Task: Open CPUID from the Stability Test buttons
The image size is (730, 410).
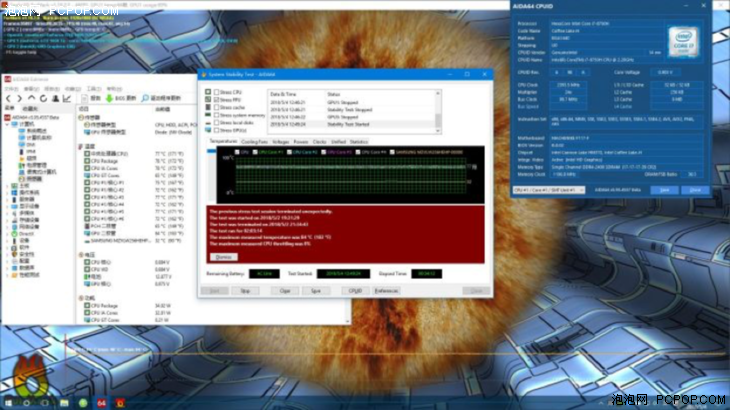Action: click(x=353, y=291)
